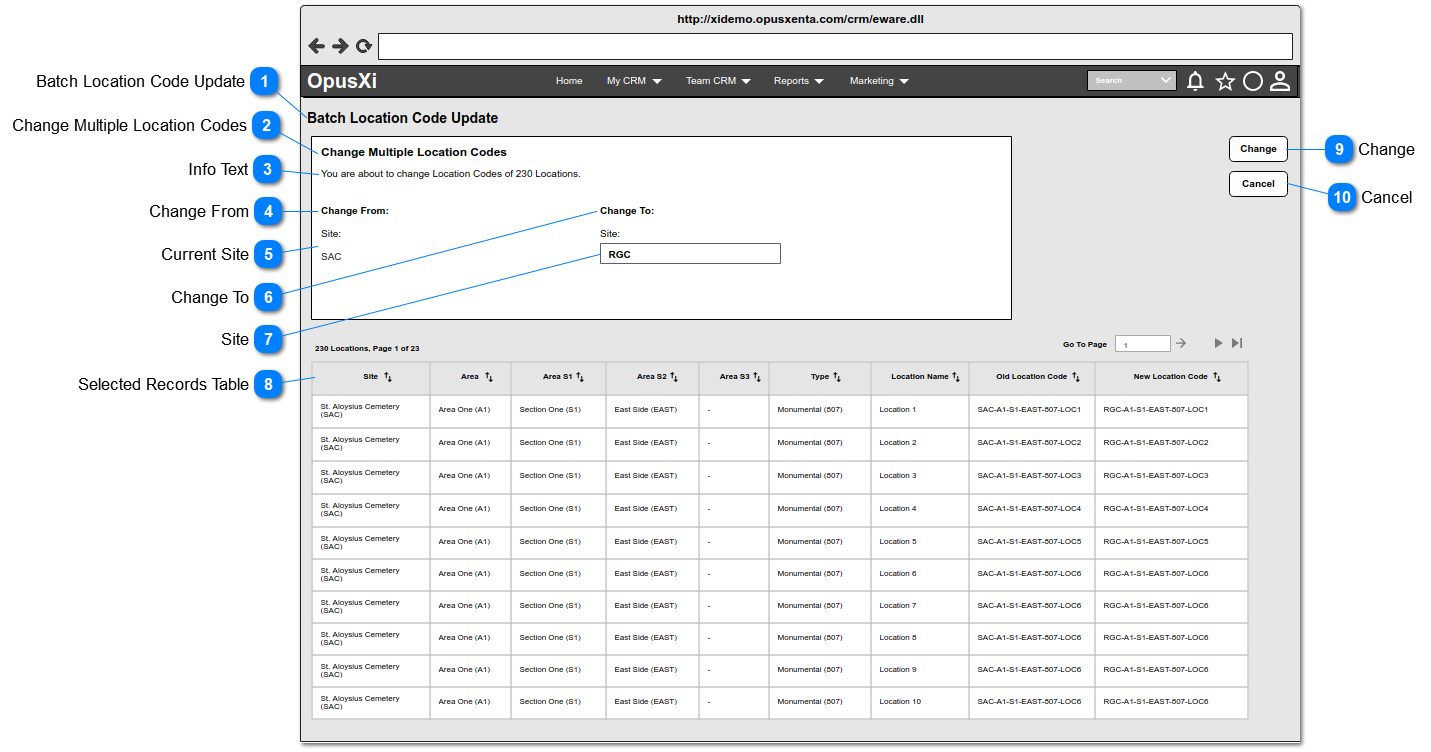The image size is (1431, 752).
Task: Click the Change button
Action: point(1258,149)
